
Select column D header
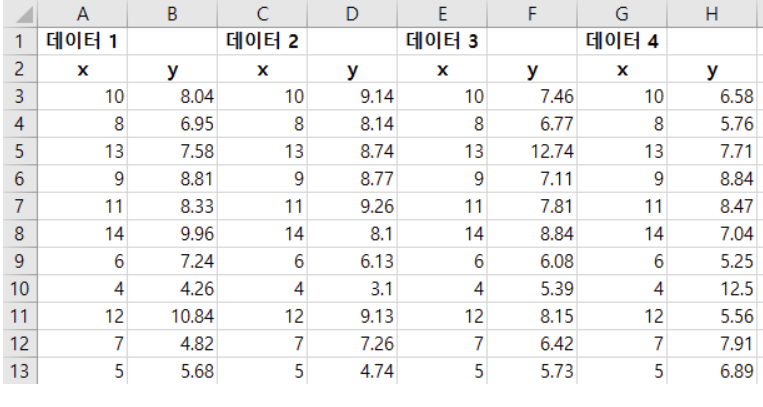coord(352,14)
